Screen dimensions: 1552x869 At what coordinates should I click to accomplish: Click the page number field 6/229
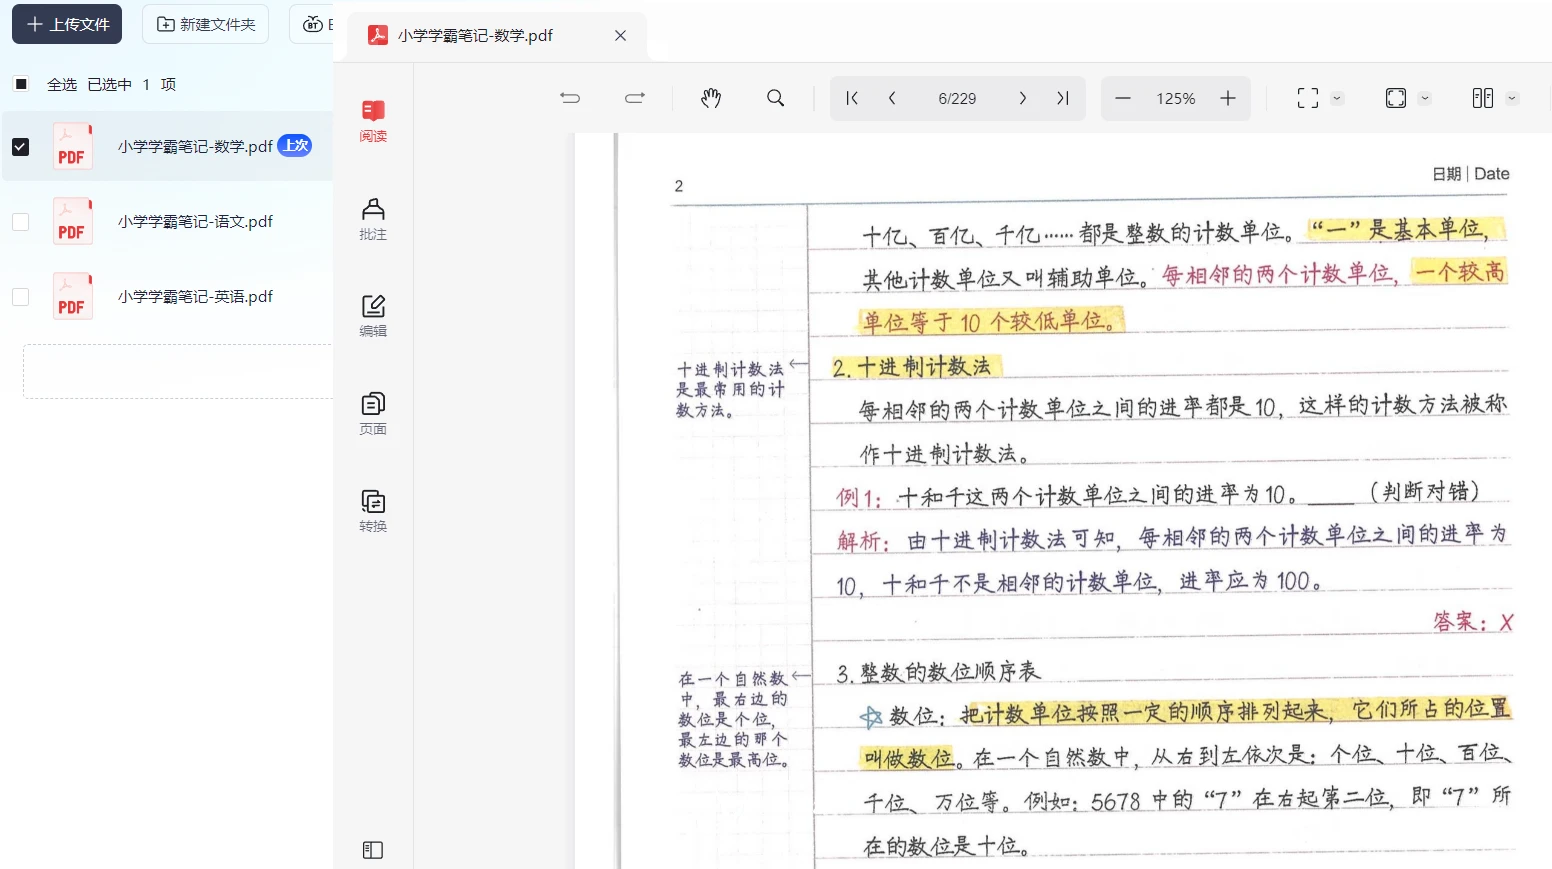(957, 98)
